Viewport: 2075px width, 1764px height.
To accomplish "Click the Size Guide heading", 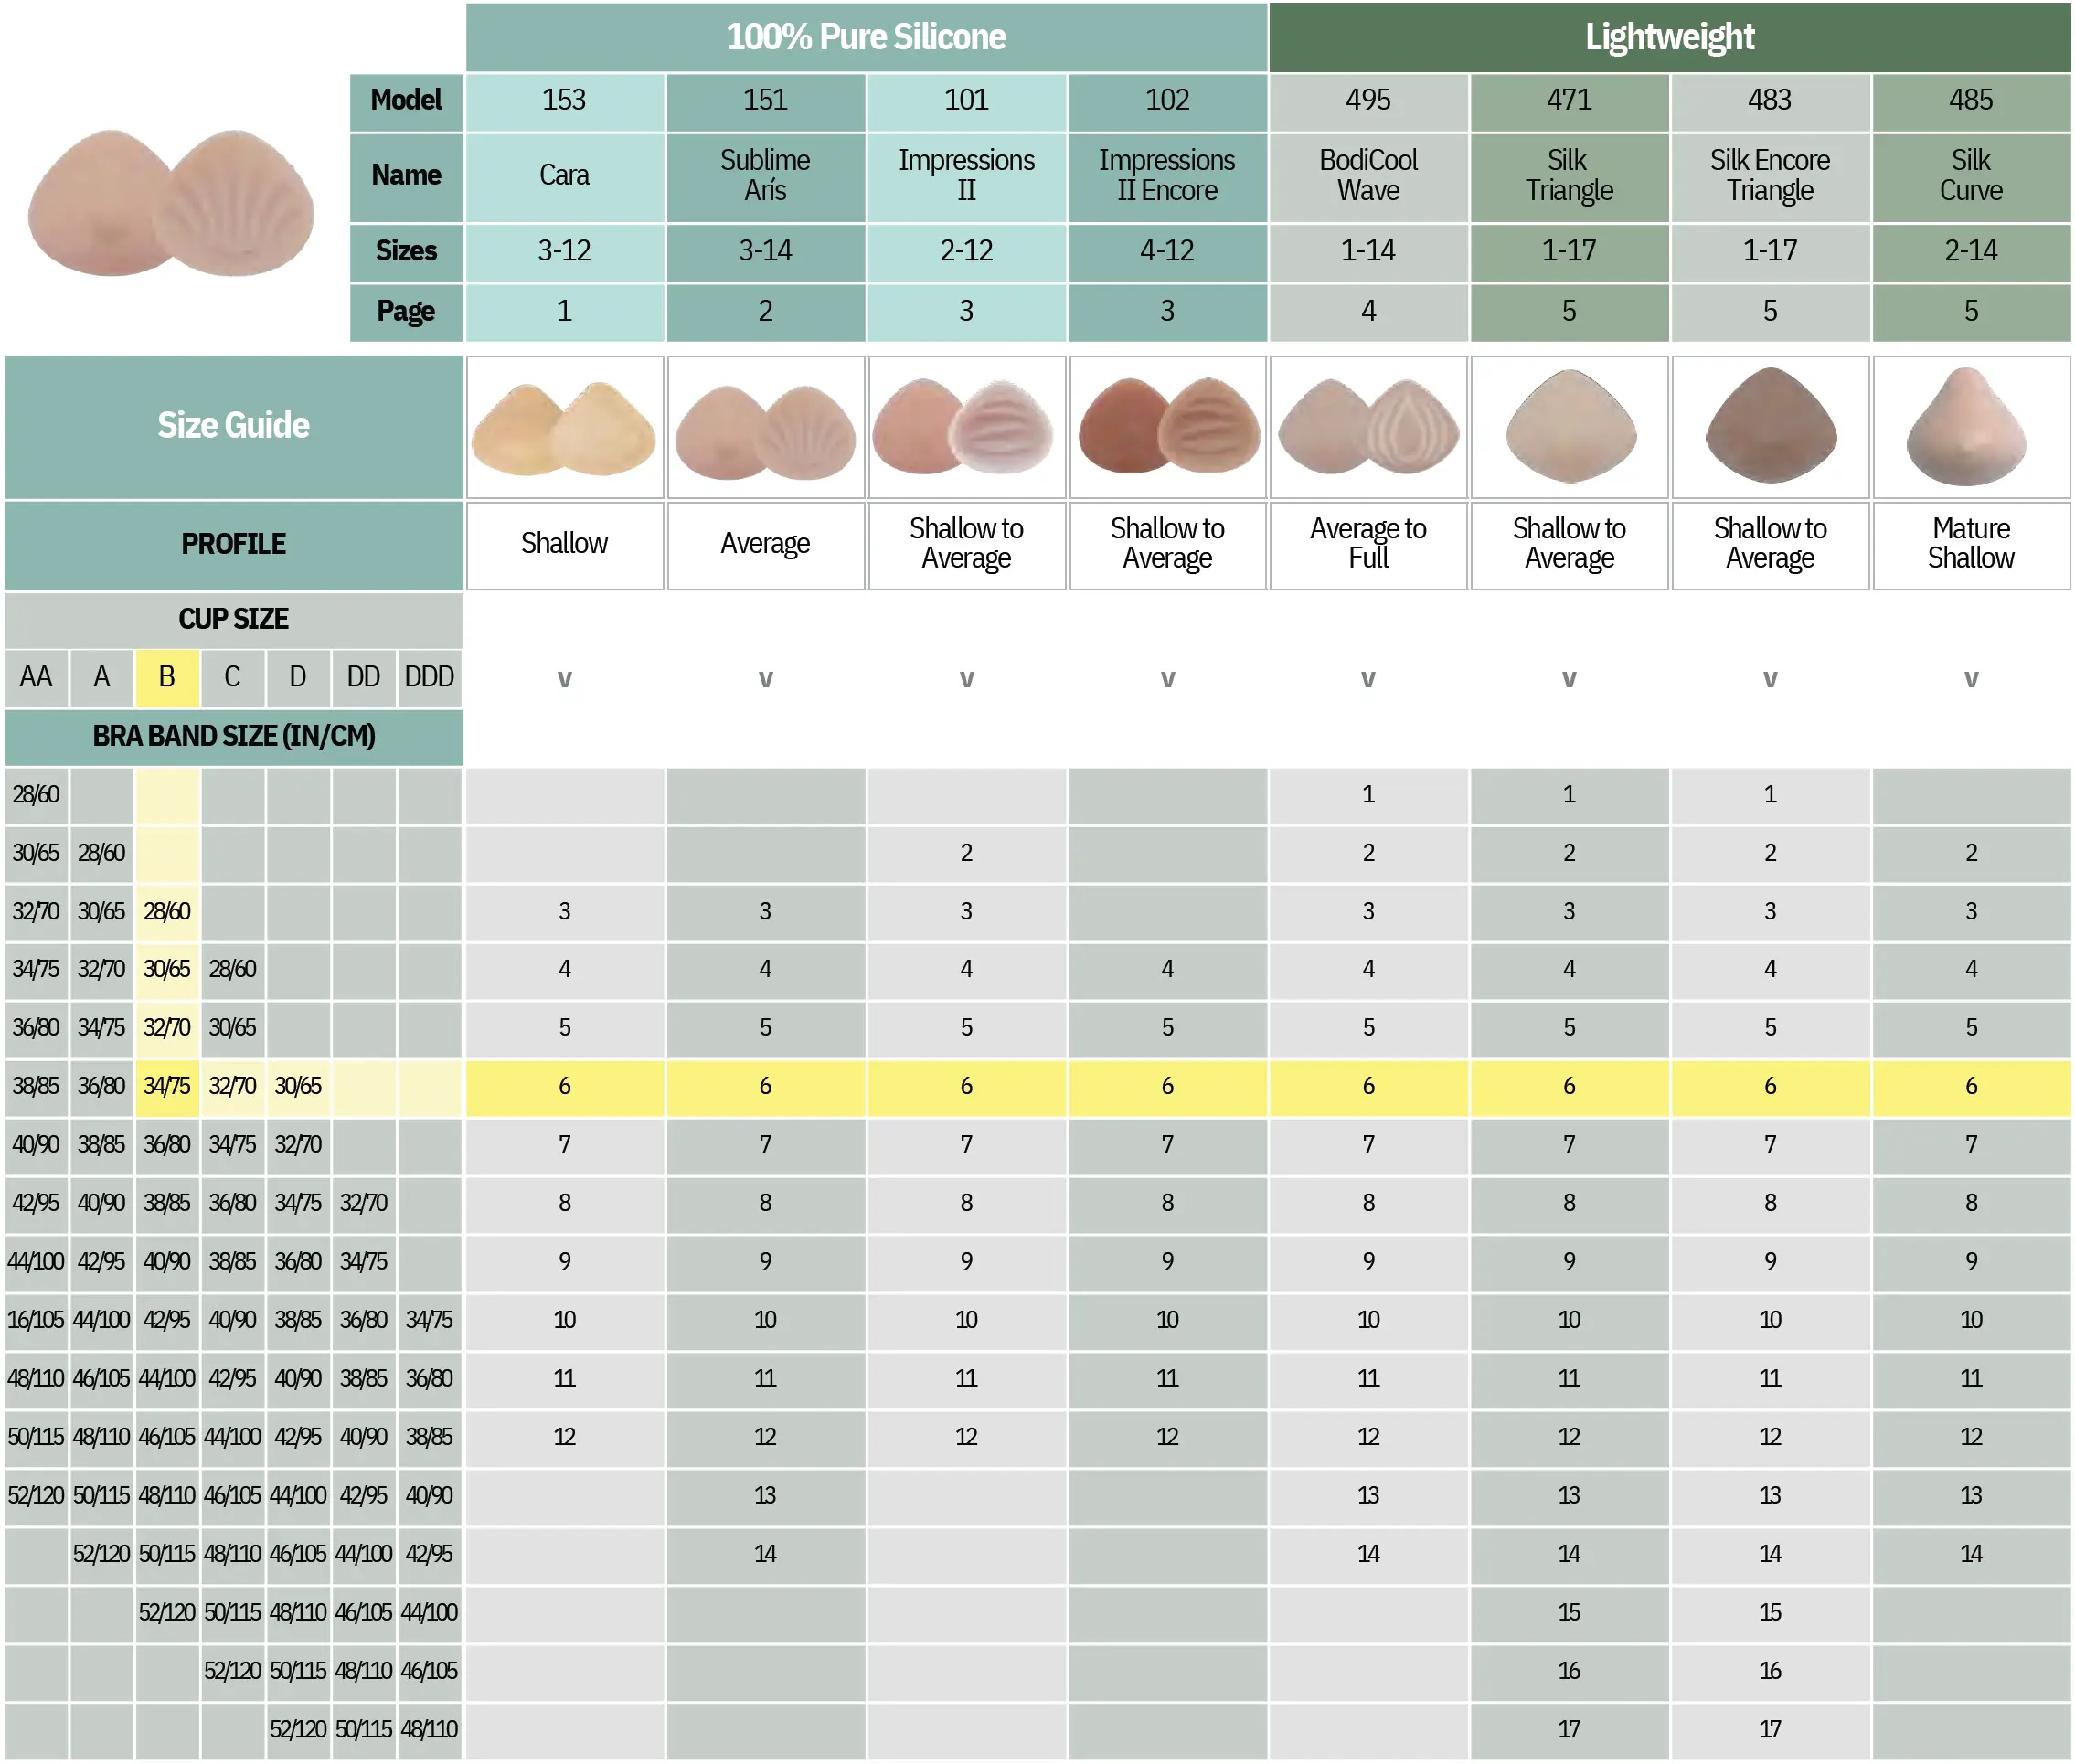I will (234, 427).
